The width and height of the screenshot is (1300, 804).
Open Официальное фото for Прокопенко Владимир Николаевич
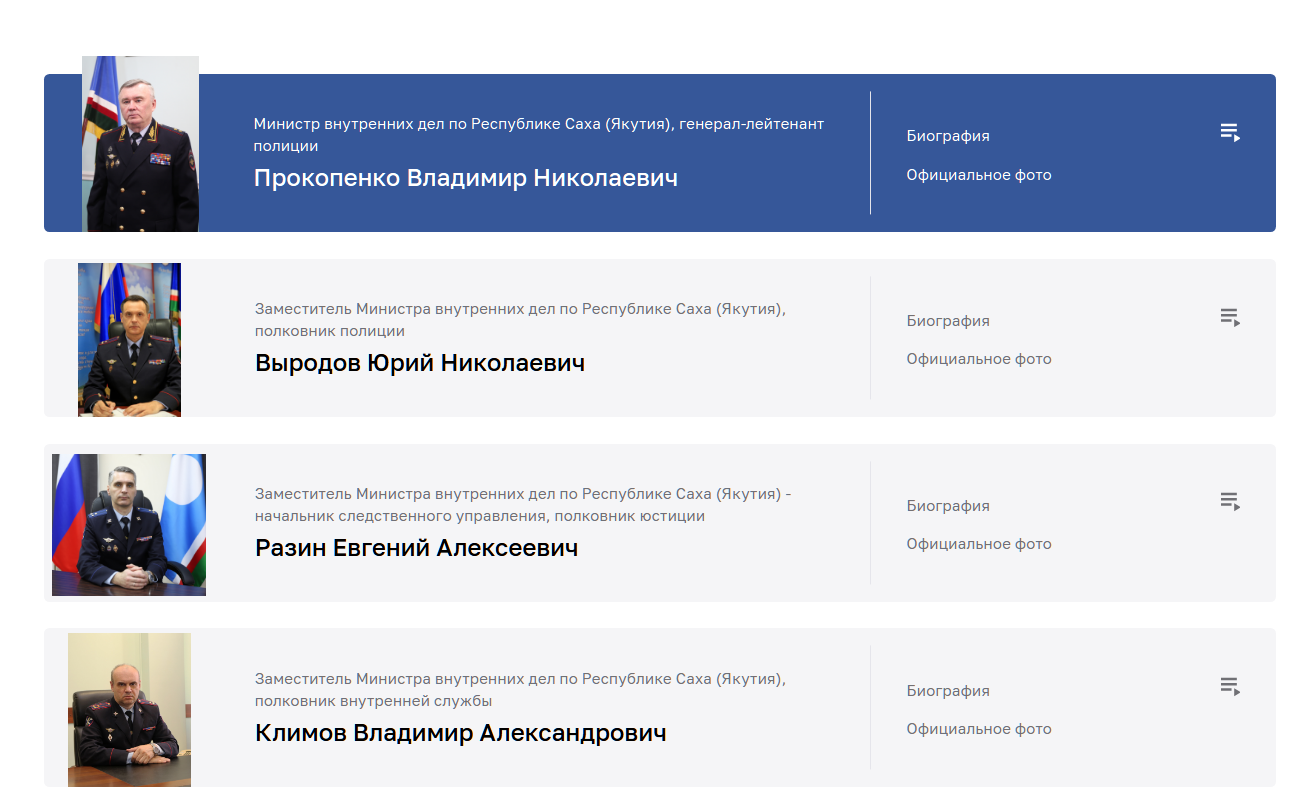pos(979,175)
